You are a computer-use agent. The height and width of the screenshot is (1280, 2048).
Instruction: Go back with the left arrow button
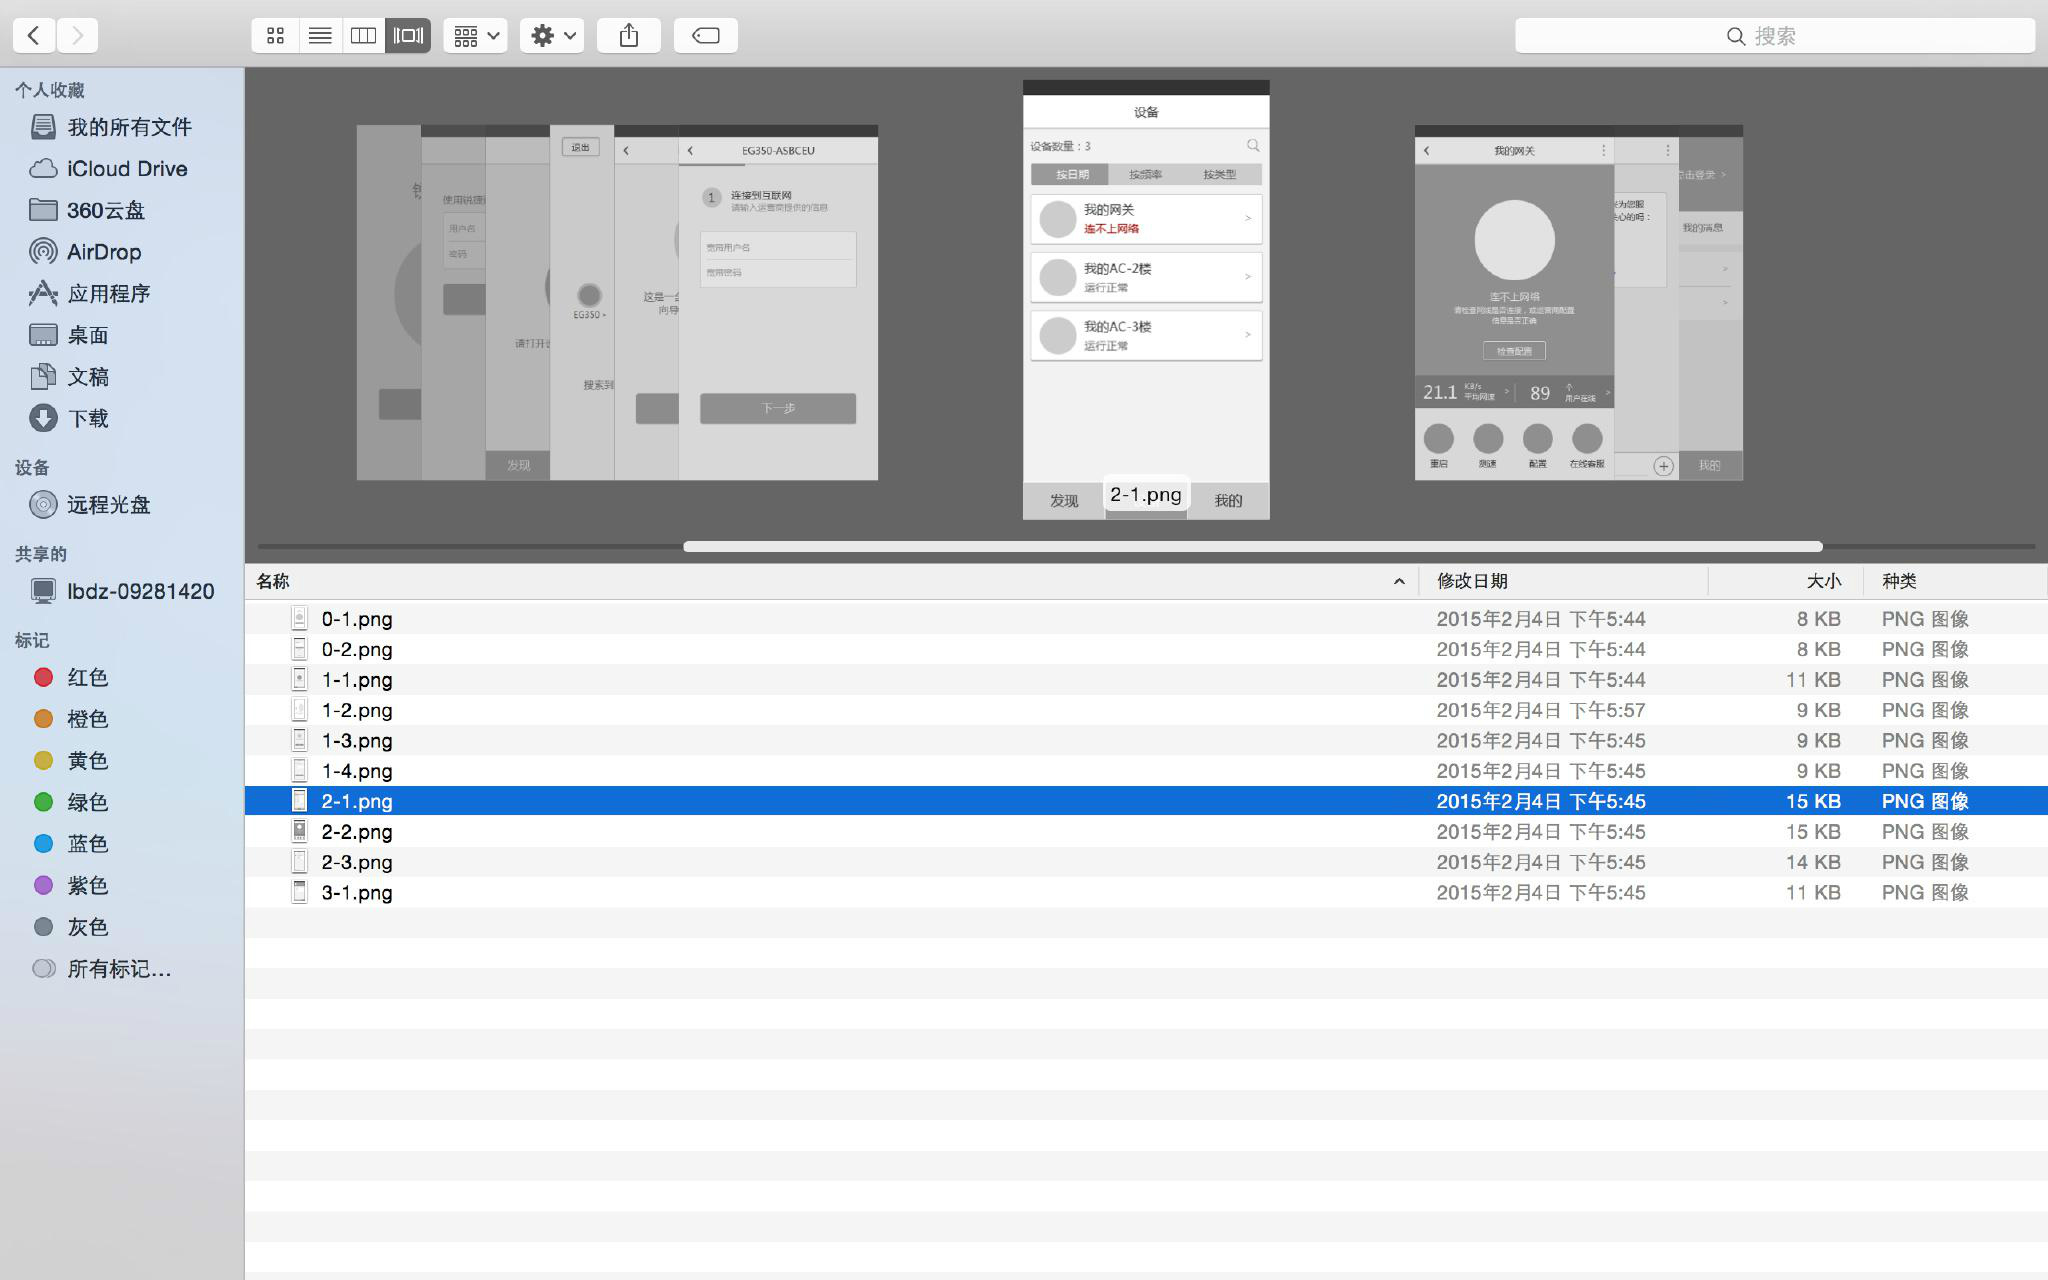click(x=34, y=36)
